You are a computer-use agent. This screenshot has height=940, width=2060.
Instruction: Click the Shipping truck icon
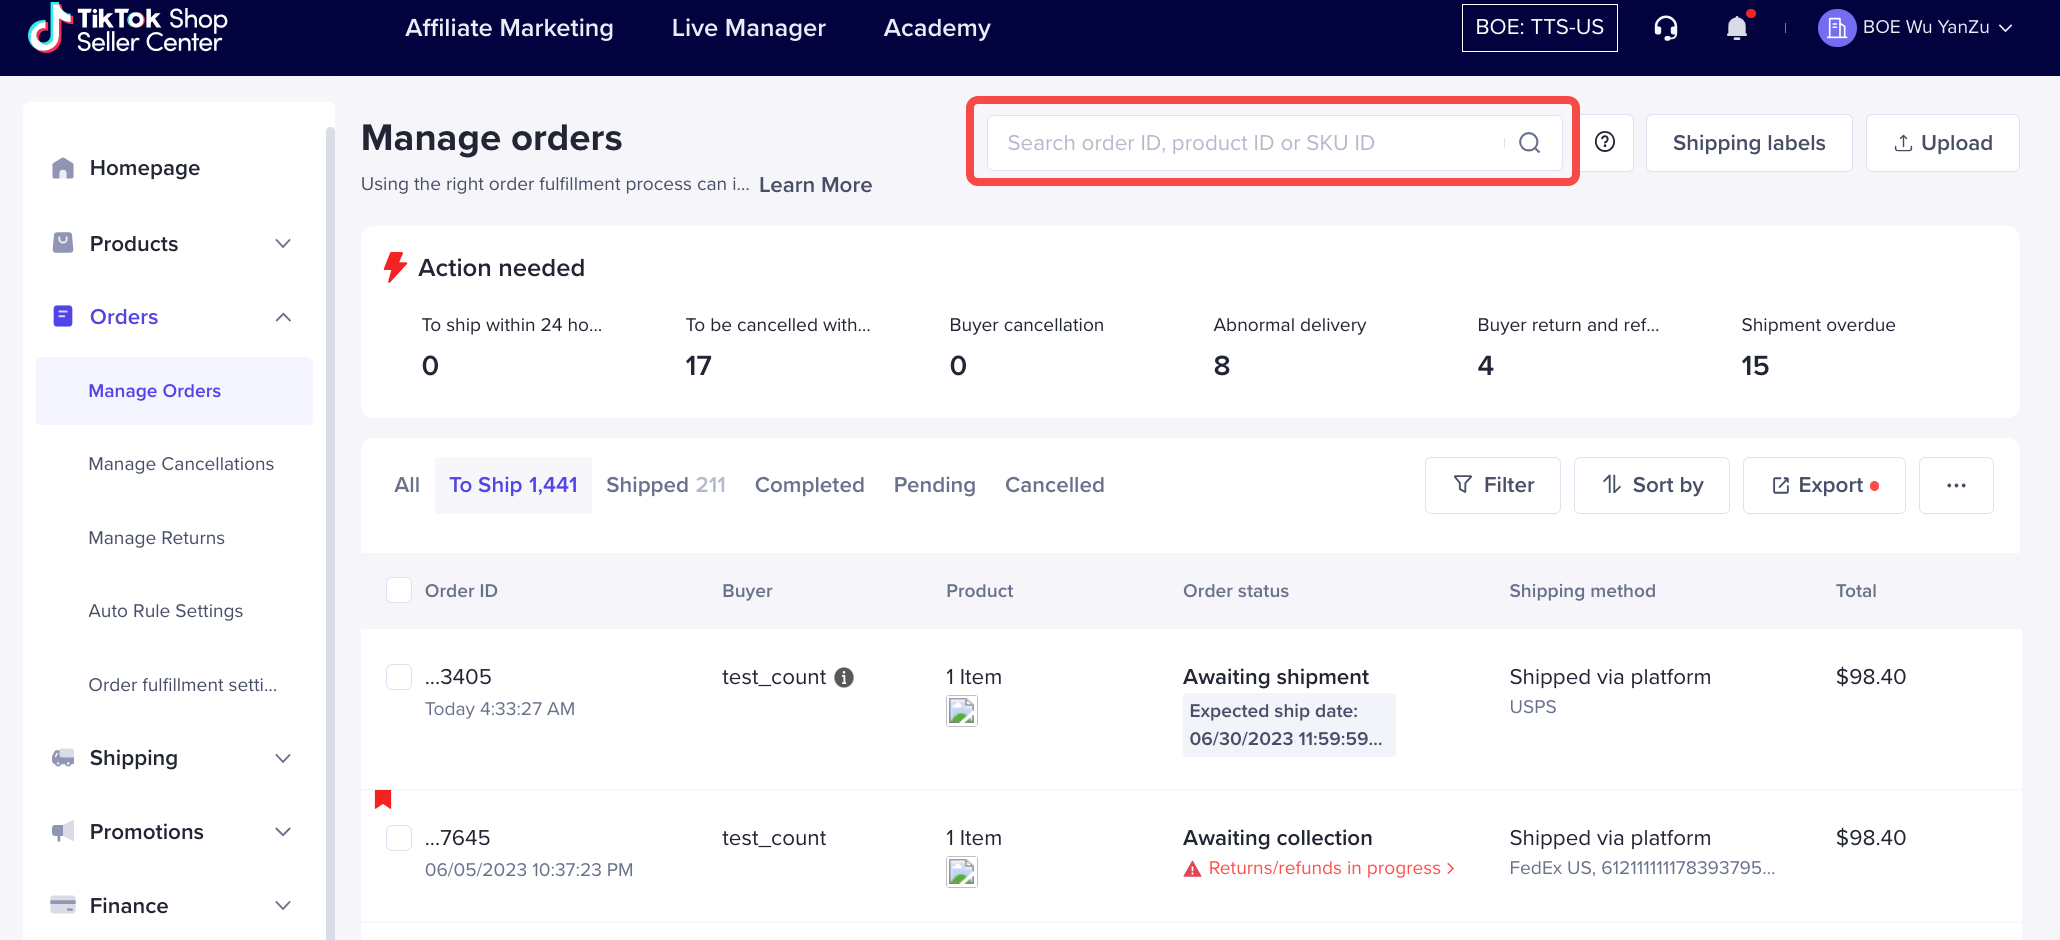[x=63, y=758]
